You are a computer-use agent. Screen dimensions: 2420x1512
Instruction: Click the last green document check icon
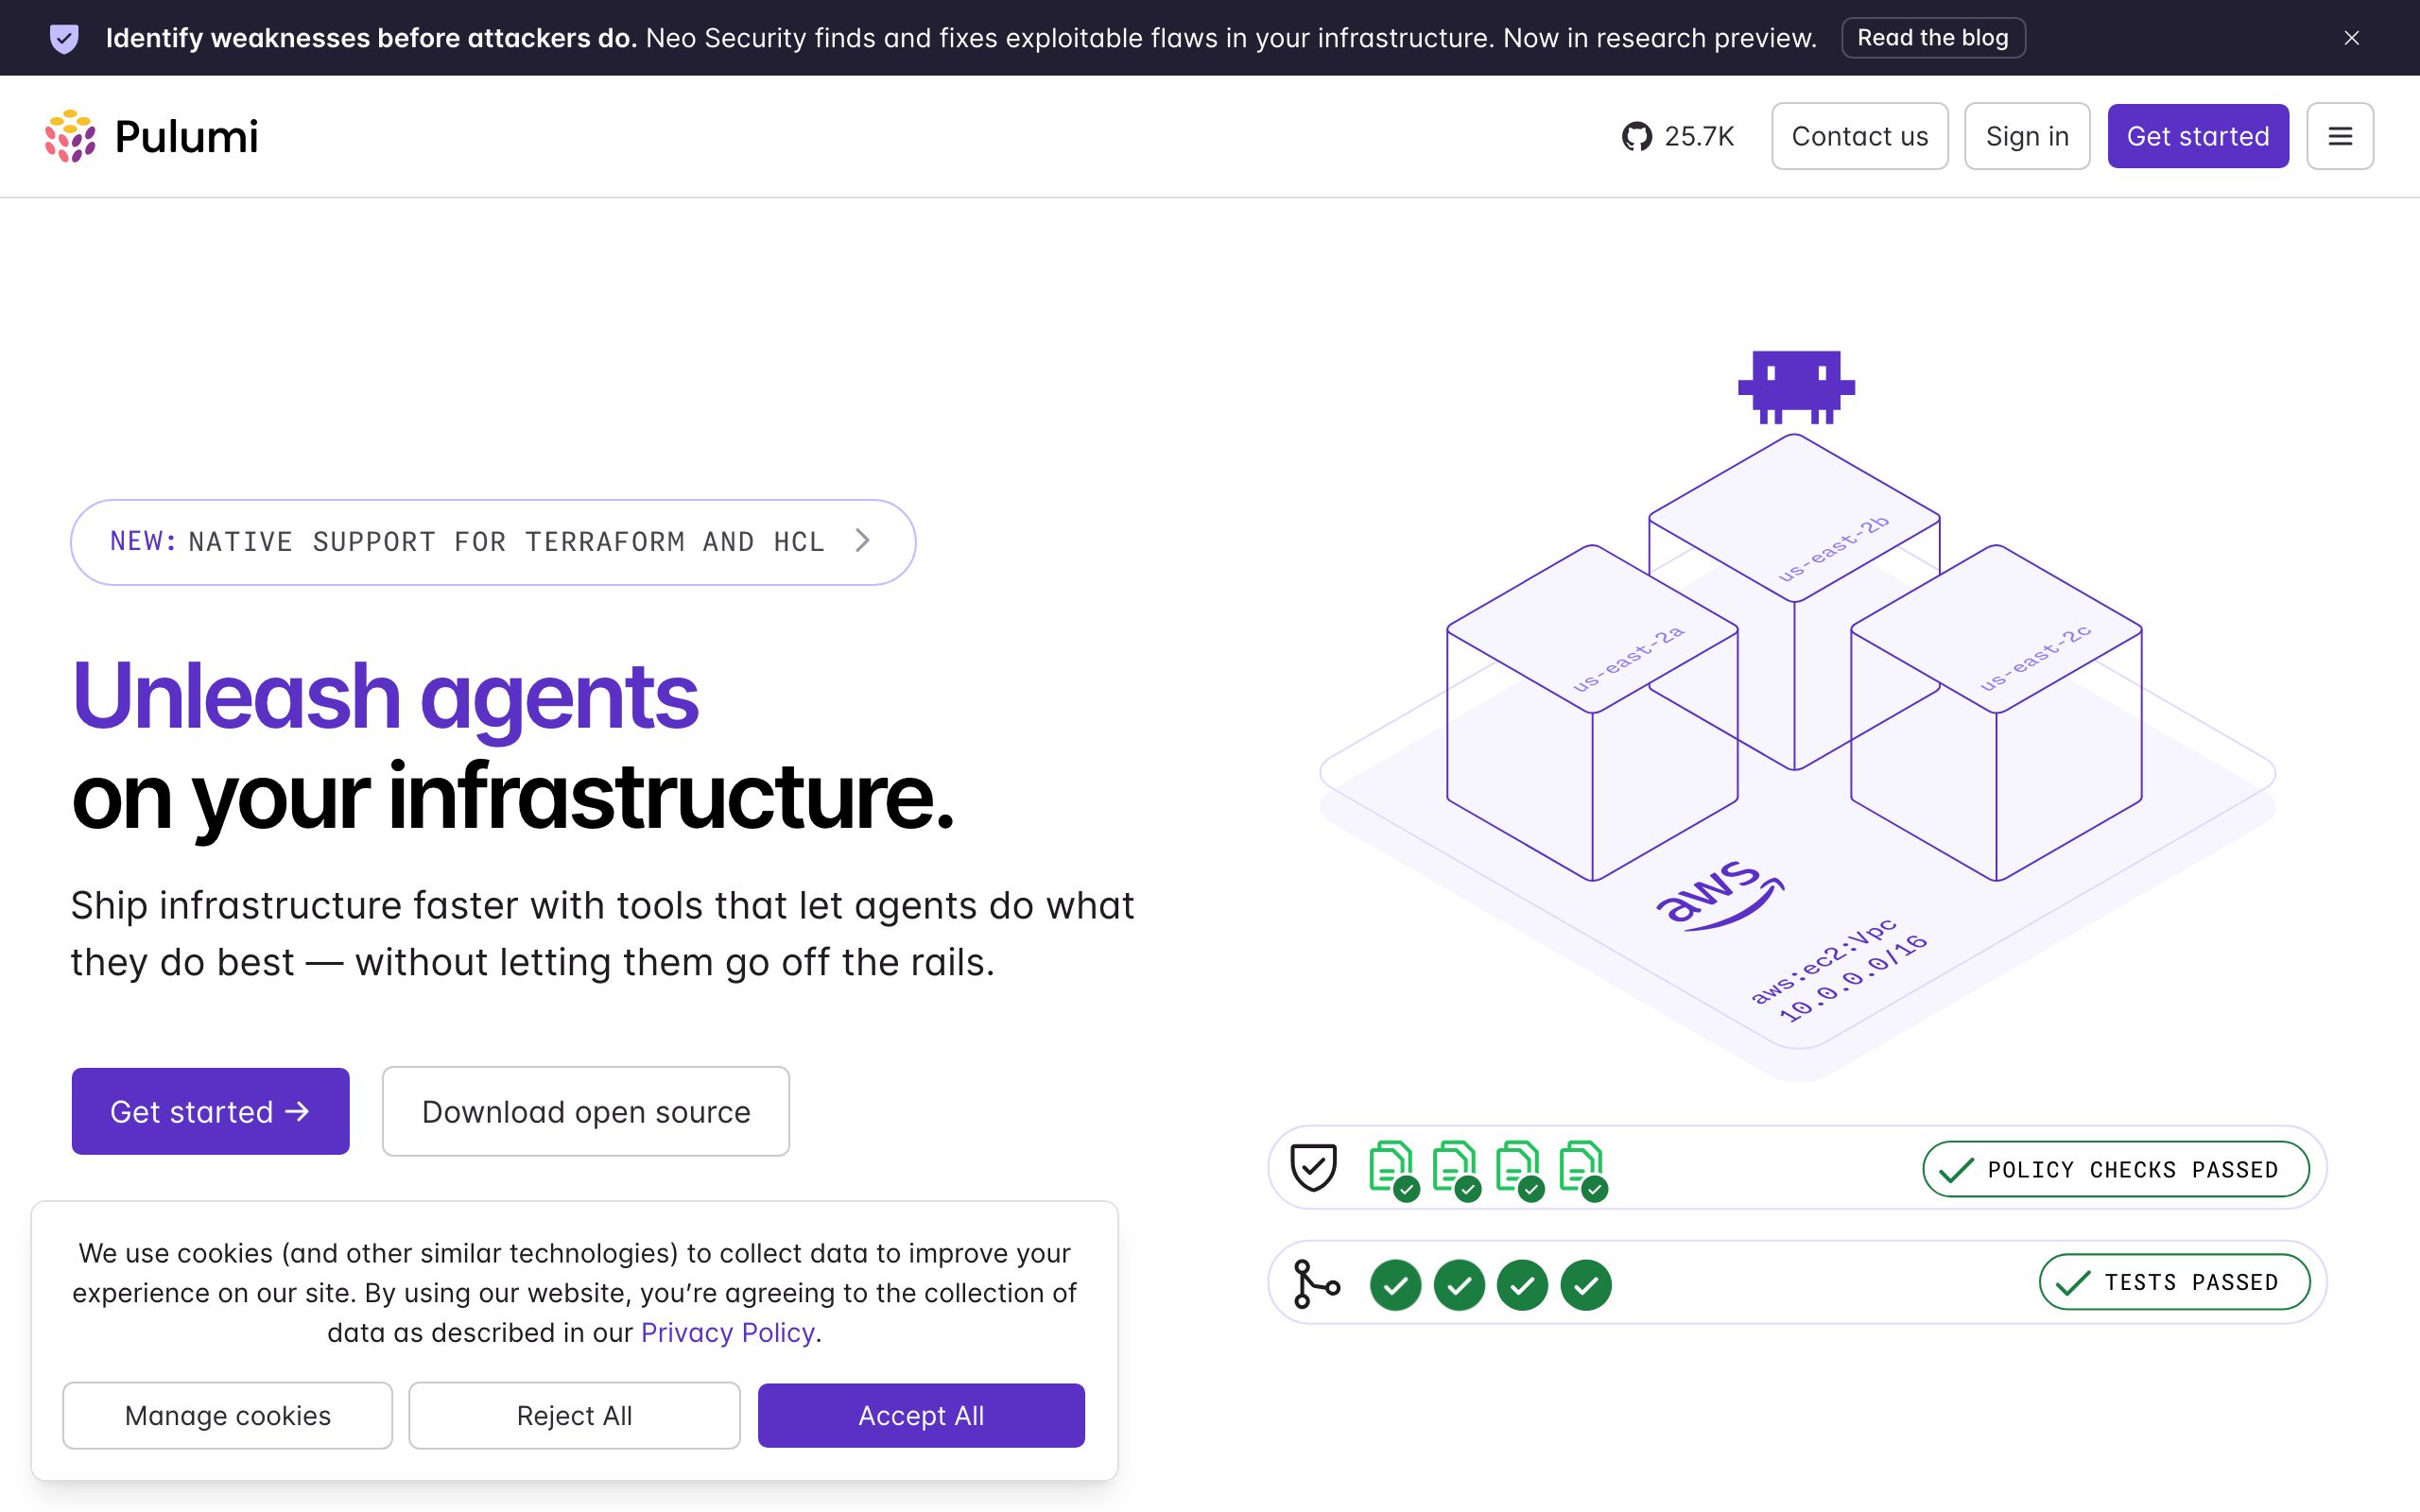click(x=1584, y=1170)
